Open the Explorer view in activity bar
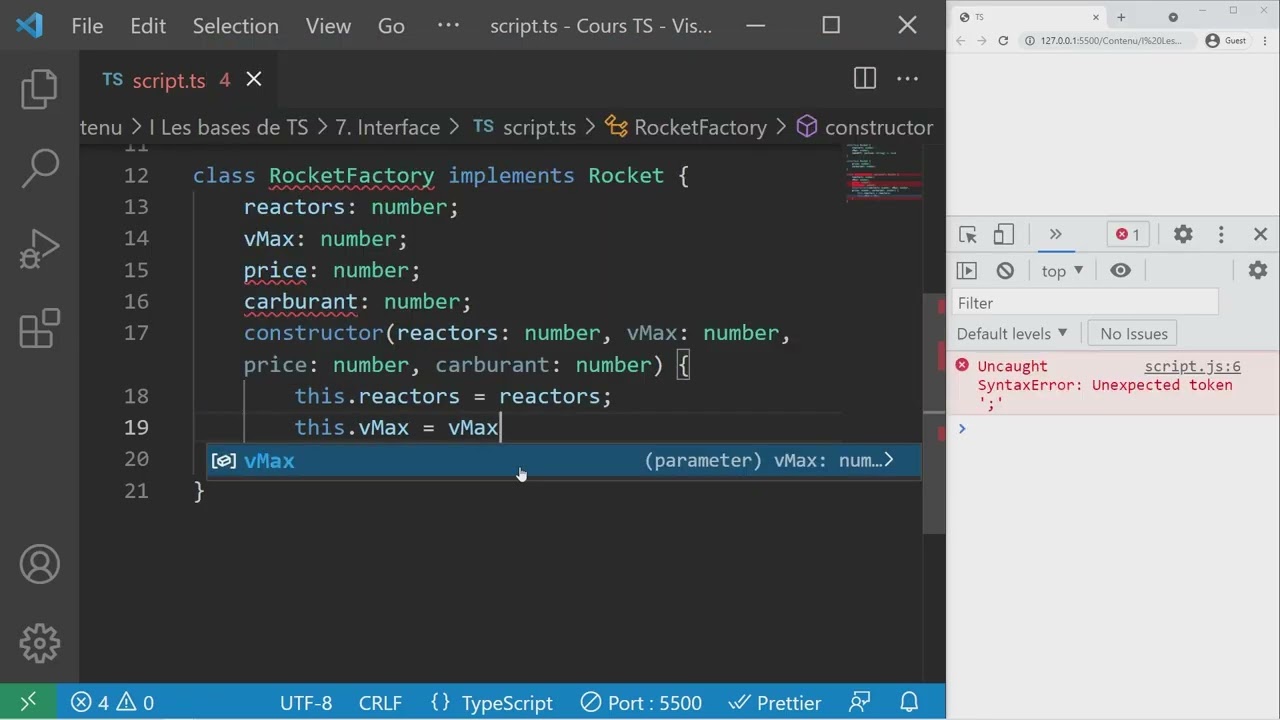The height and width of the screenshot is (720, 1280). click(x=39, y=89)
